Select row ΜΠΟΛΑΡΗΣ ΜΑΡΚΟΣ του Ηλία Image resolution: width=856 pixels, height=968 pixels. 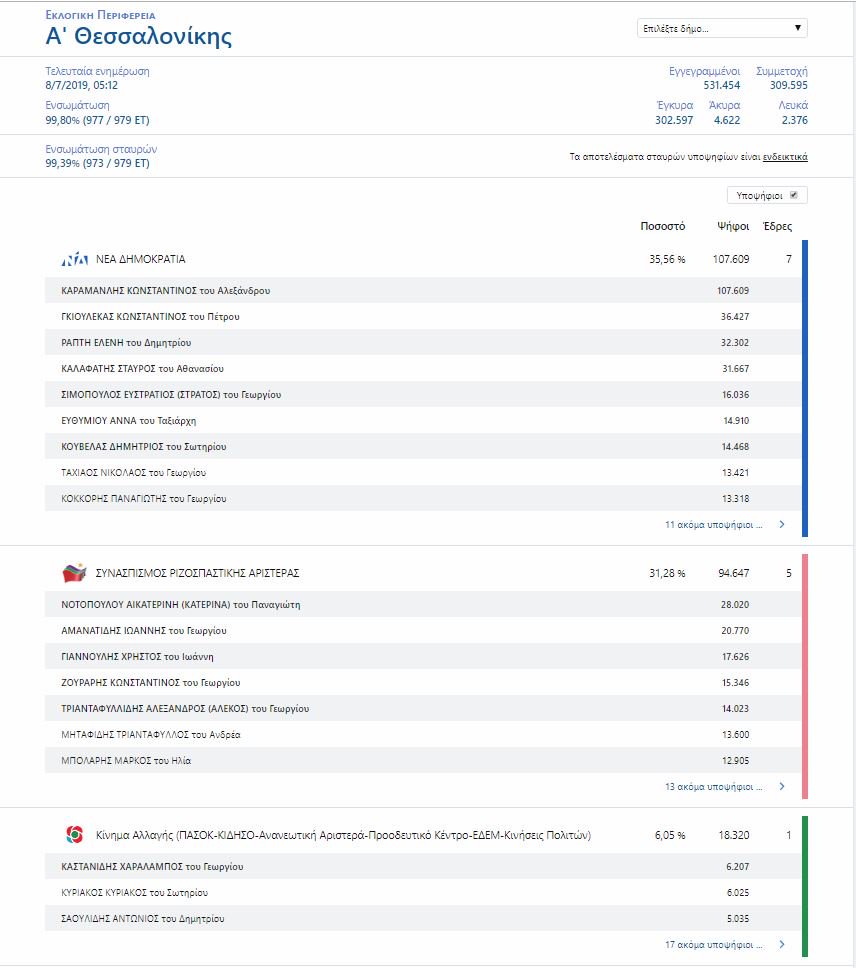423,760
